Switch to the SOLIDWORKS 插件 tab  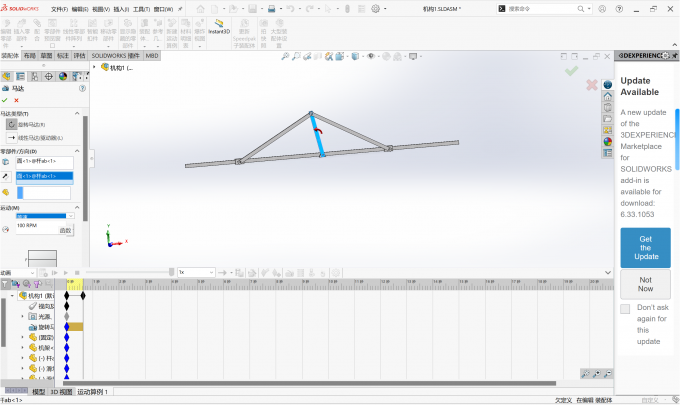pos(115,56)
